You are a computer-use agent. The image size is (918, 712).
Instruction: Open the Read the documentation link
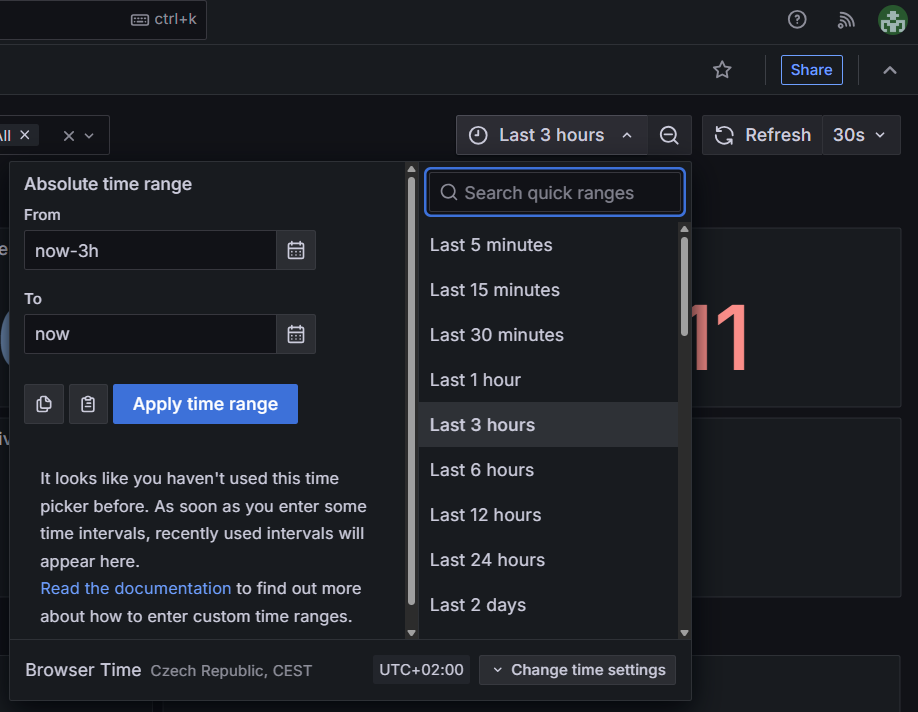click(x=135, y=588)
